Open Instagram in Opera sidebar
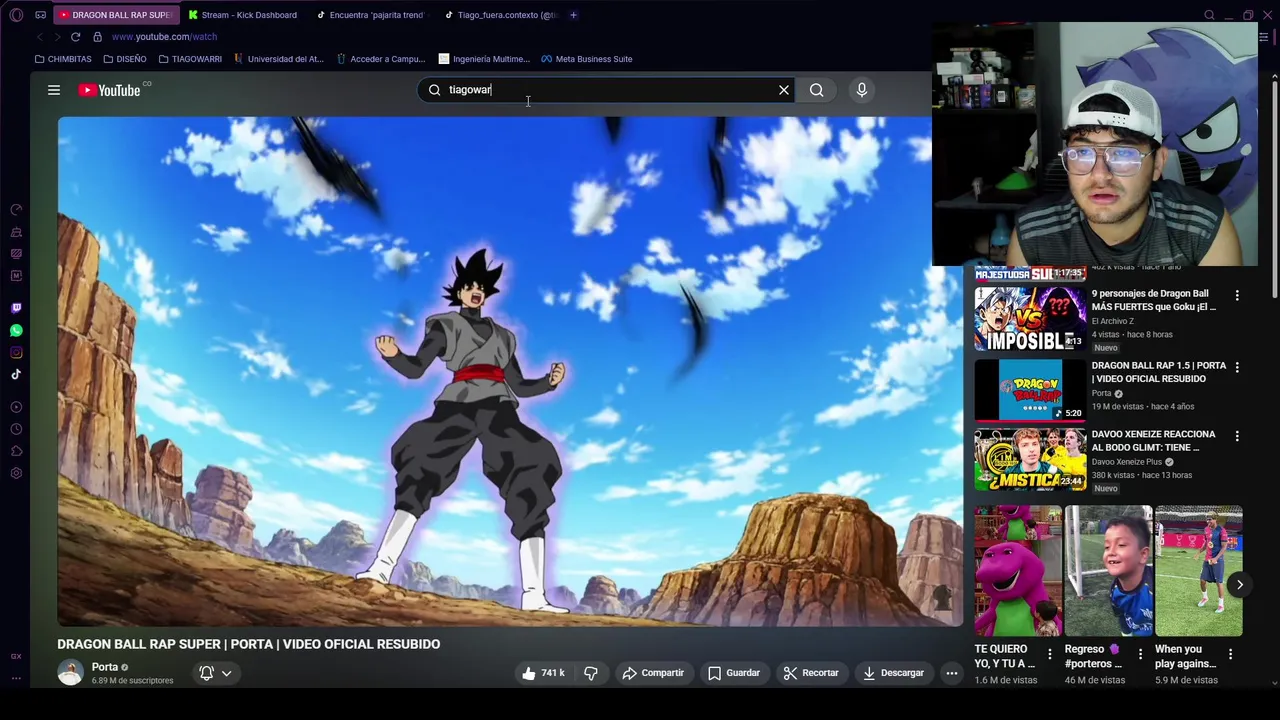This screenshot has width=1280, height=720. point(16,352)
